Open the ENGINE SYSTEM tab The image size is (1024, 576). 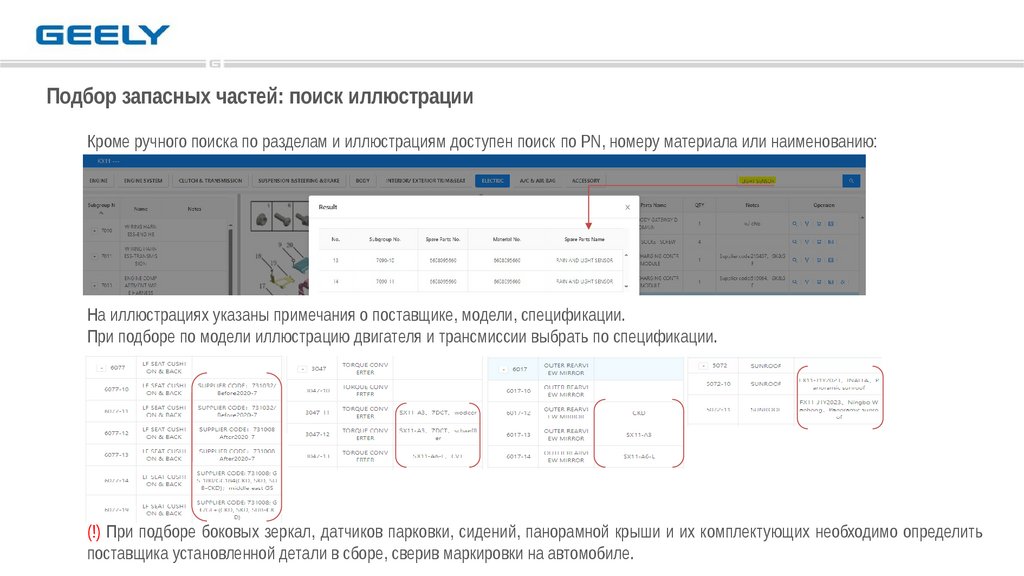[x=143, y=180]
